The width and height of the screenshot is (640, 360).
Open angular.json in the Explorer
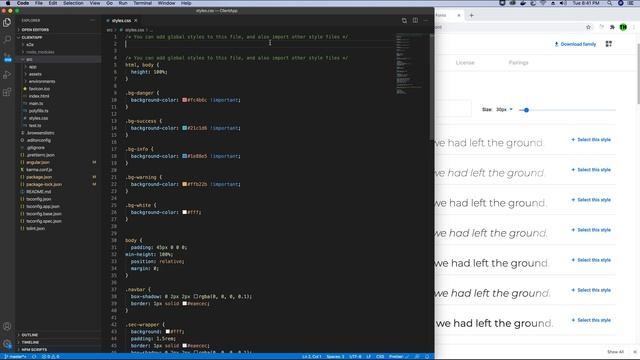tap(38, 162)
